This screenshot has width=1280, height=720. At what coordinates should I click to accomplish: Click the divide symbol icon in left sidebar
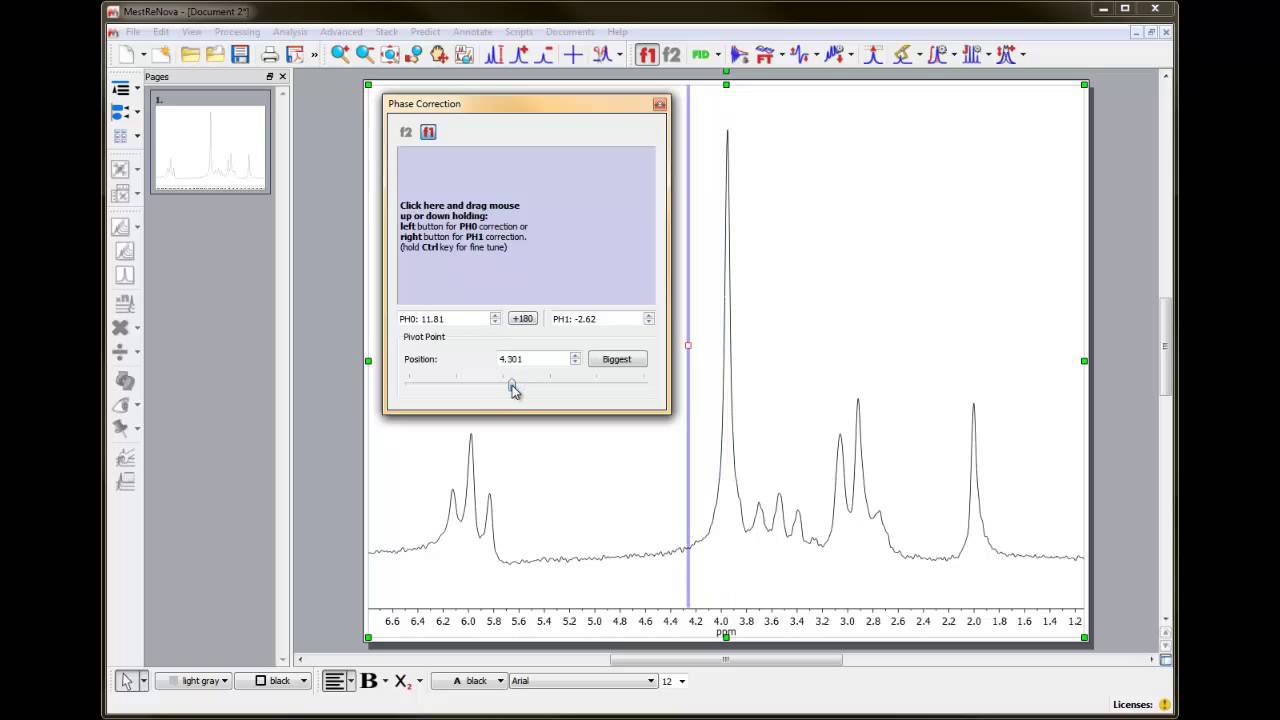(120, 352)
